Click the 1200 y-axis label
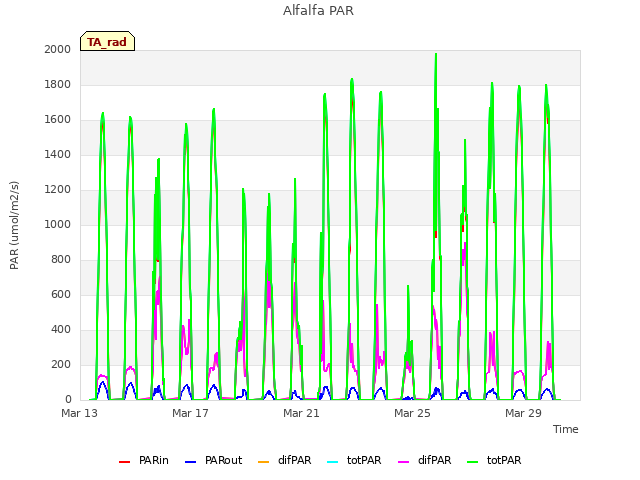The image size is (640, 480). coord(58,189)
